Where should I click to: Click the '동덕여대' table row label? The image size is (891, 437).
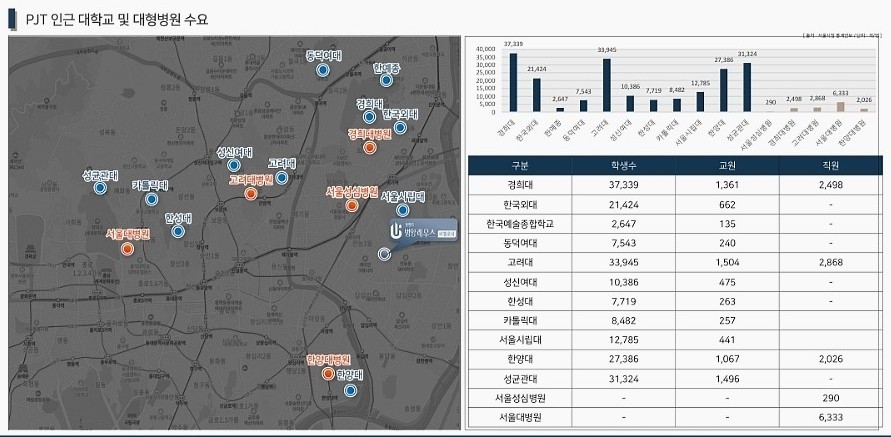coord(520,243)
